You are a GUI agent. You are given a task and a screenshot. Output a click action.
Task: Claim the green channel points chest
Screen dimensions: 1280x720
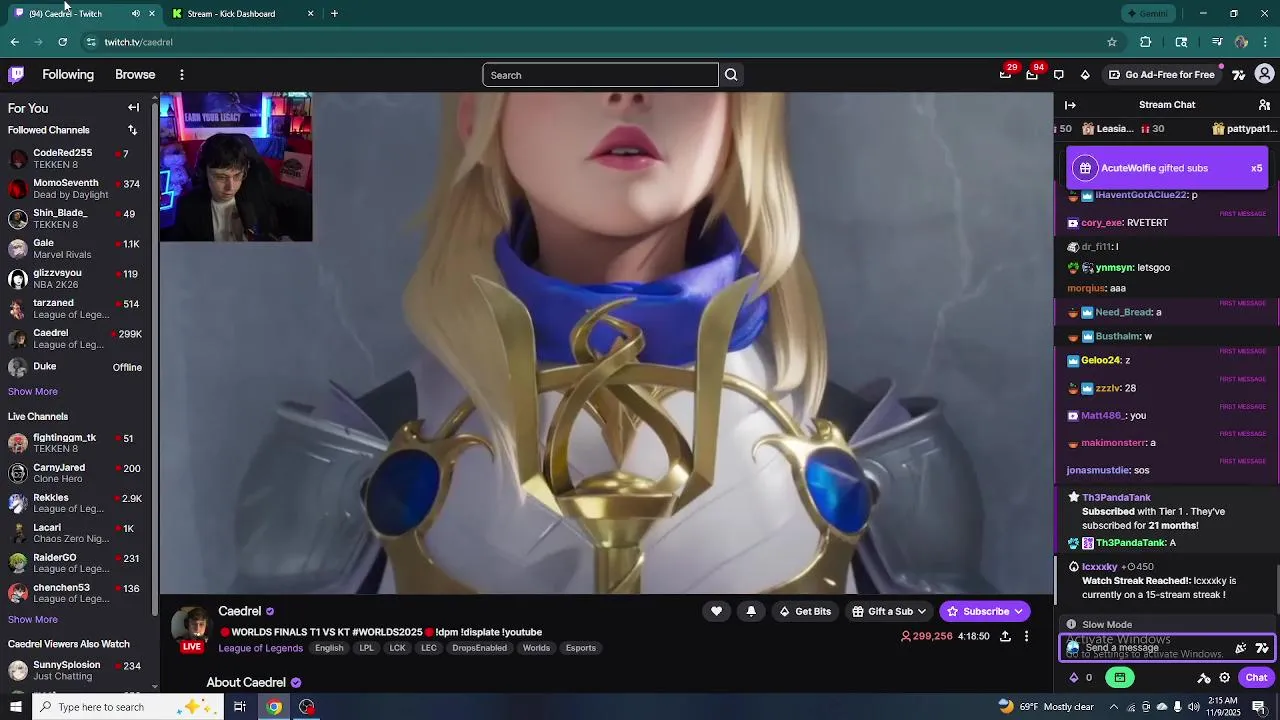(1119, 677)
